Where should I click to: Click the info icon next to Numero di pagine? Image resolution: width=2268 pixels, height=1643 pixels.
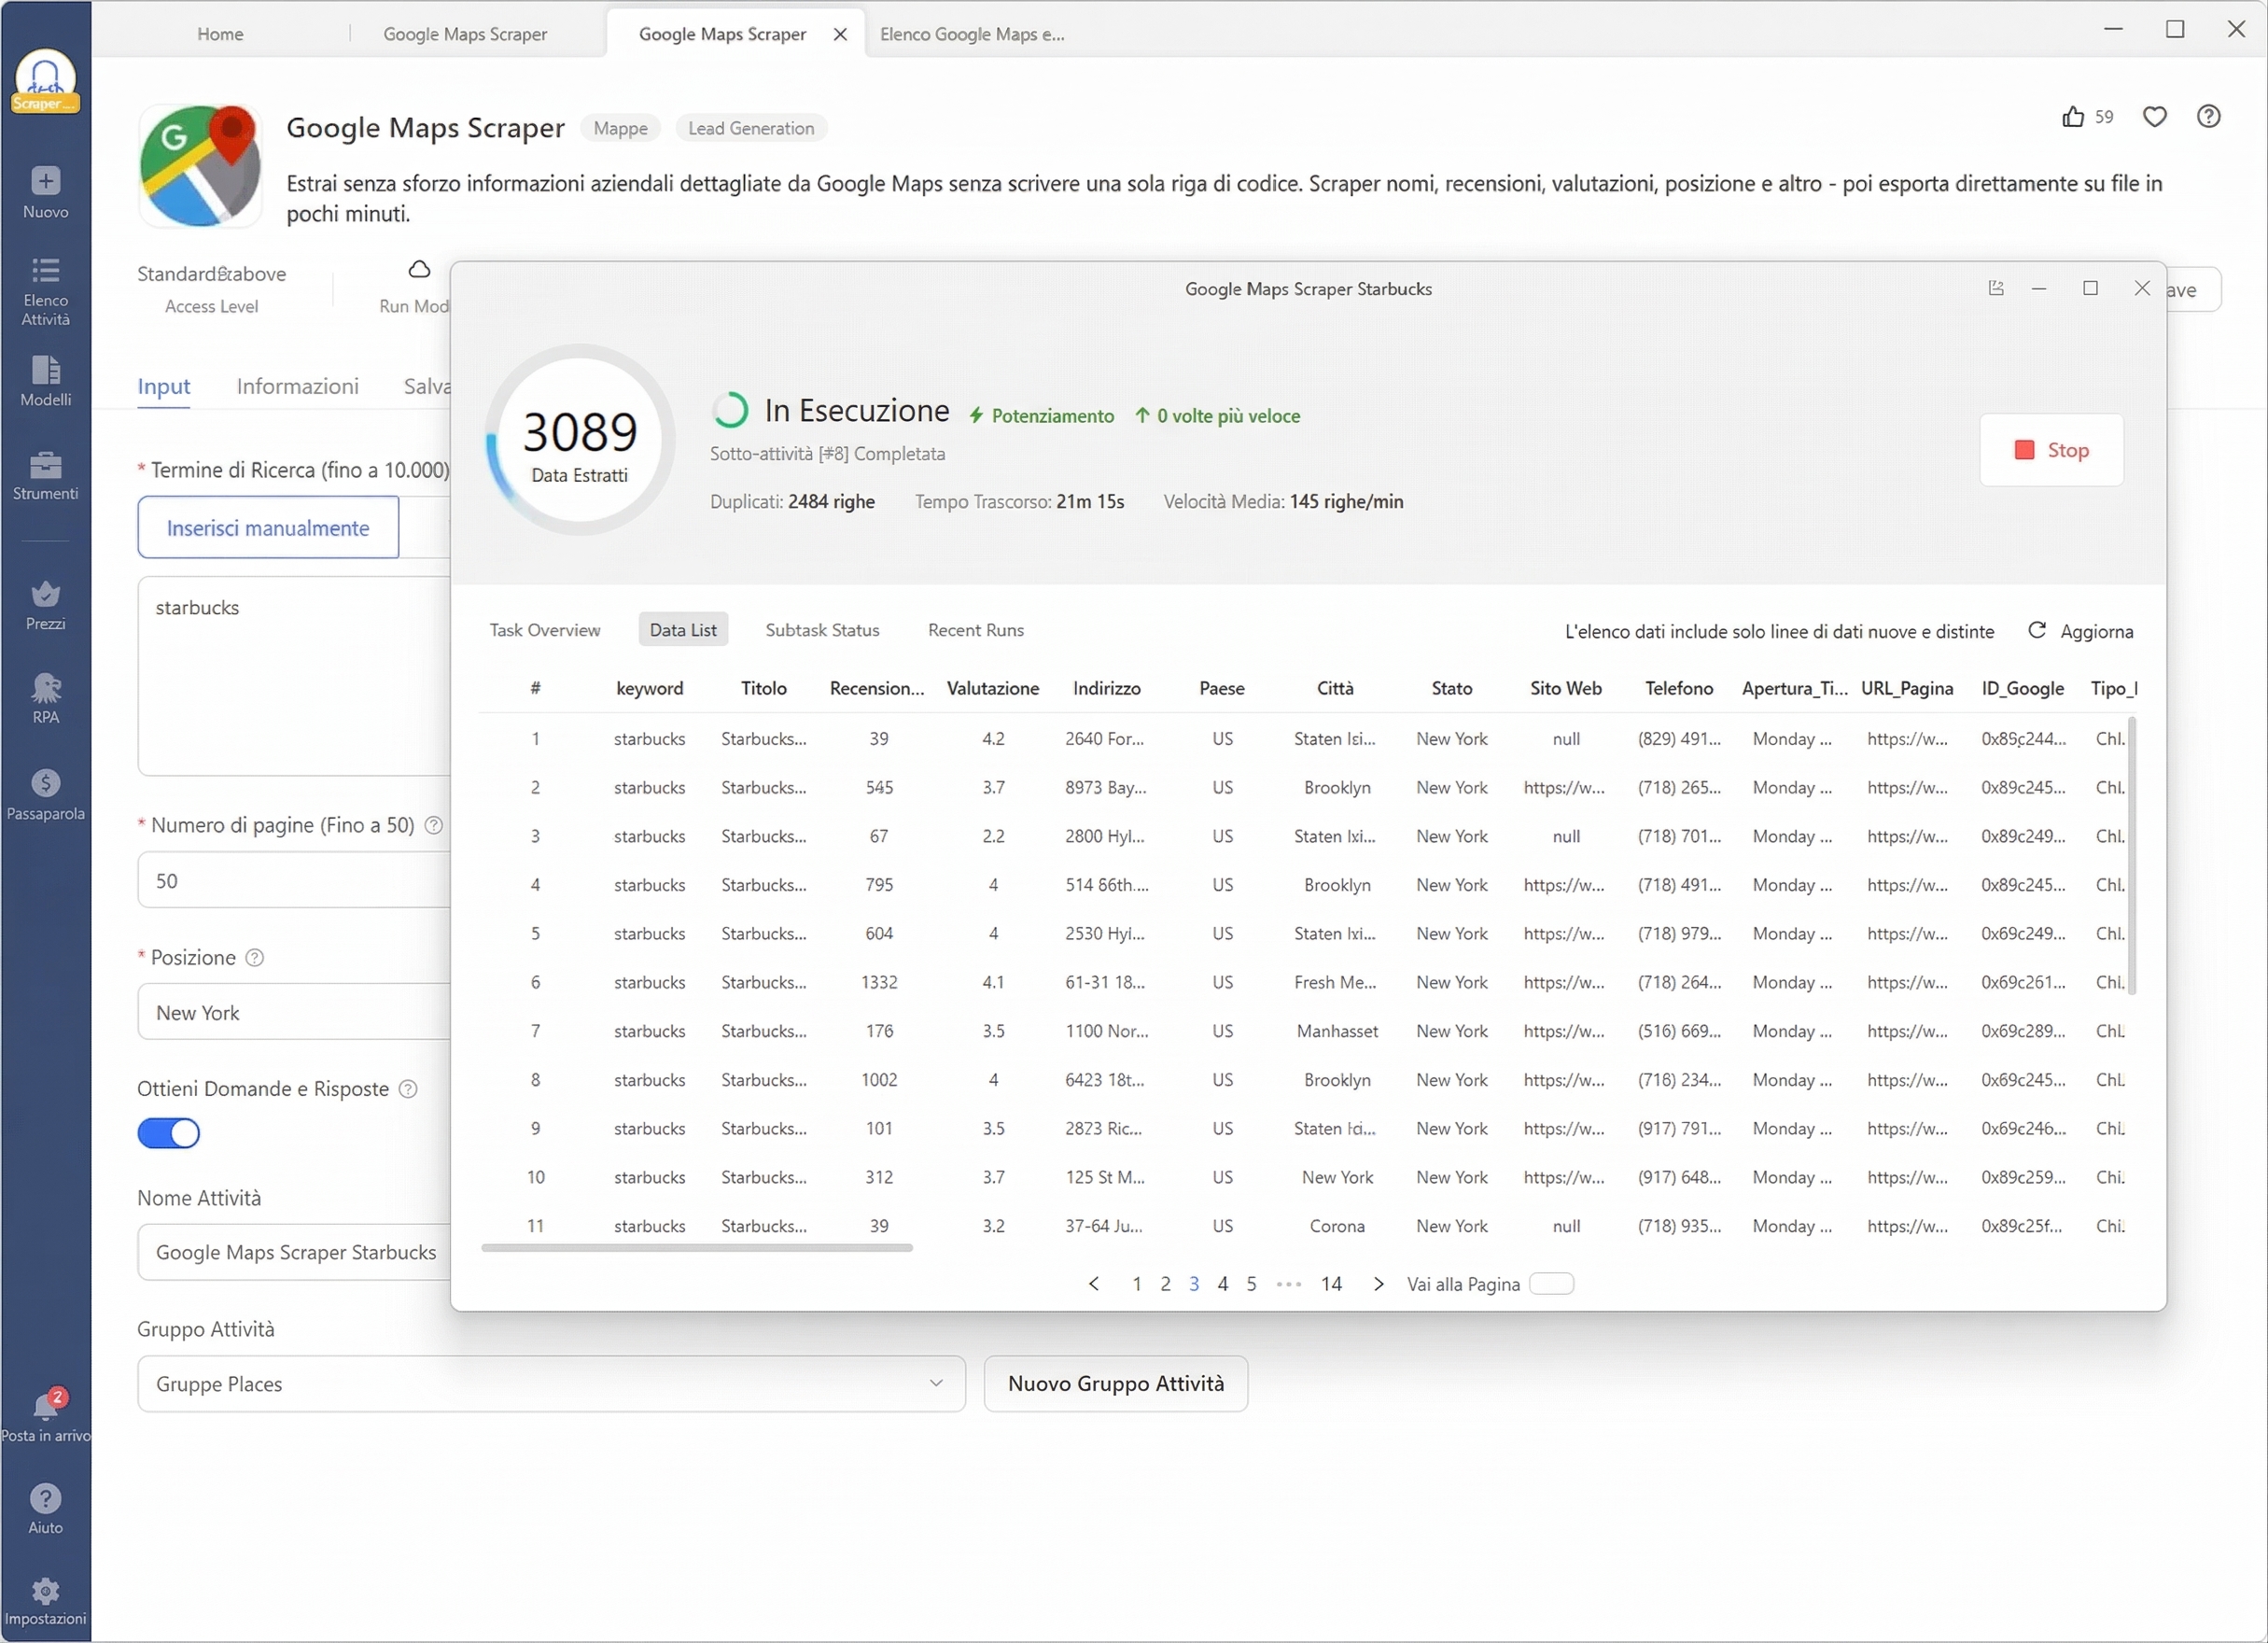click(x=434, y=825)
